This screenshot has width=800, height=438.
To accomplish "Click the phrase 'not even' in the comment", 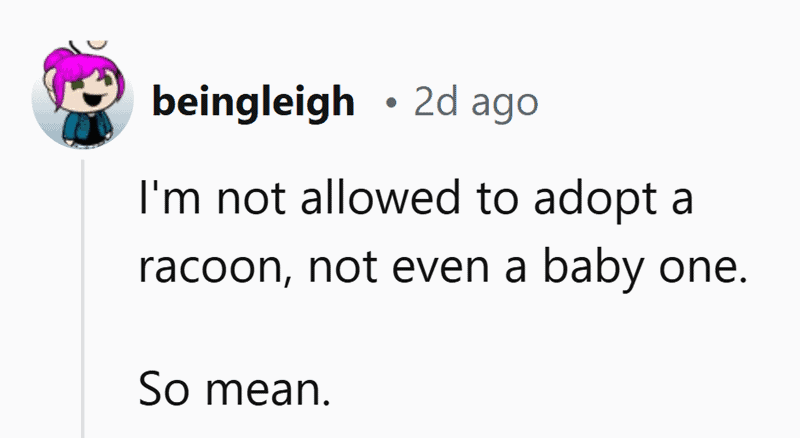I will click(x=399, y=268).
